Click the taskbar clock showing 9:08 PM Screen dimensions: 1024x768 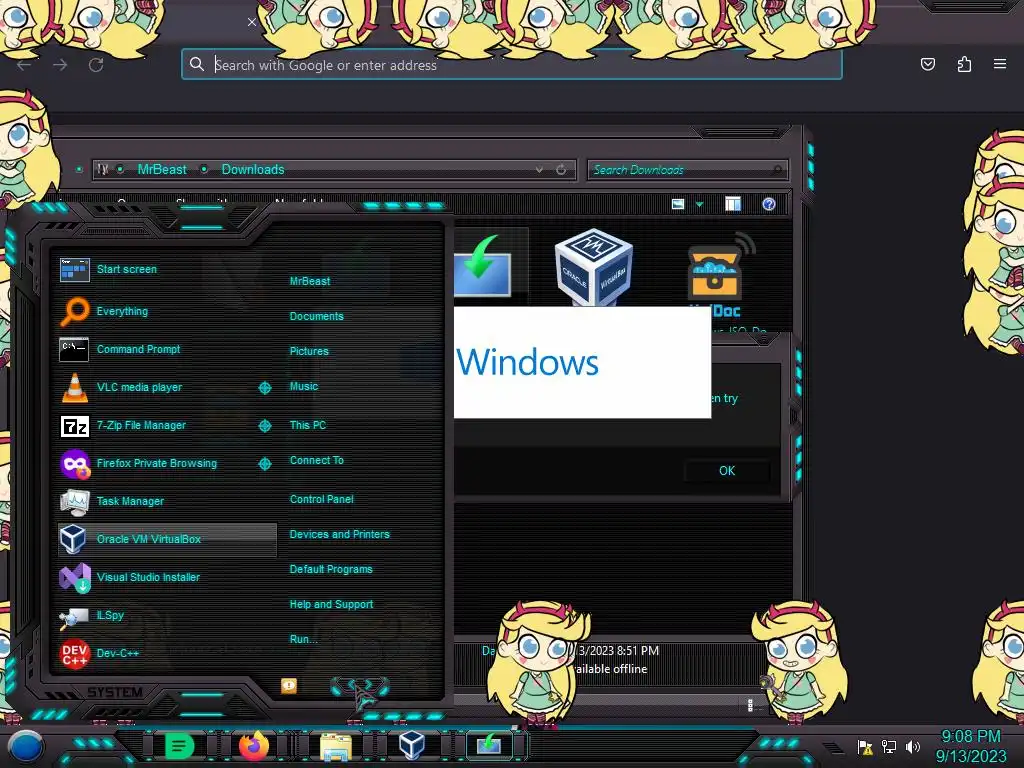coord(970,746)
